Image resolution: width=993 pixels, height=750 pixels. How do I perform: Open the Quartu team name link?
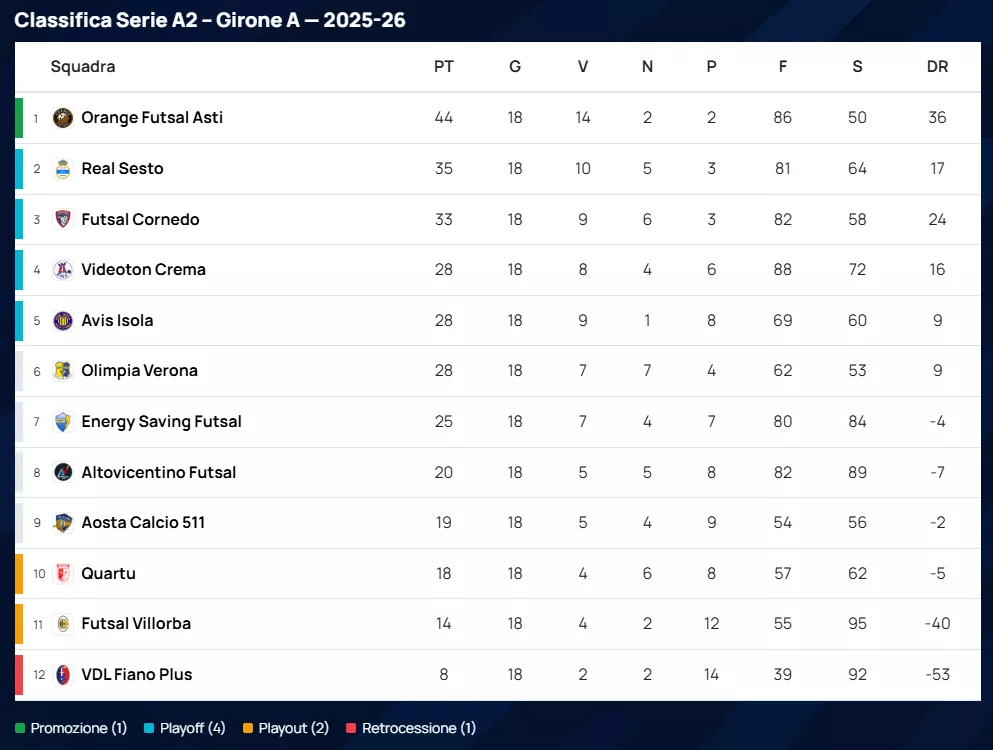(x=108, y=574)
